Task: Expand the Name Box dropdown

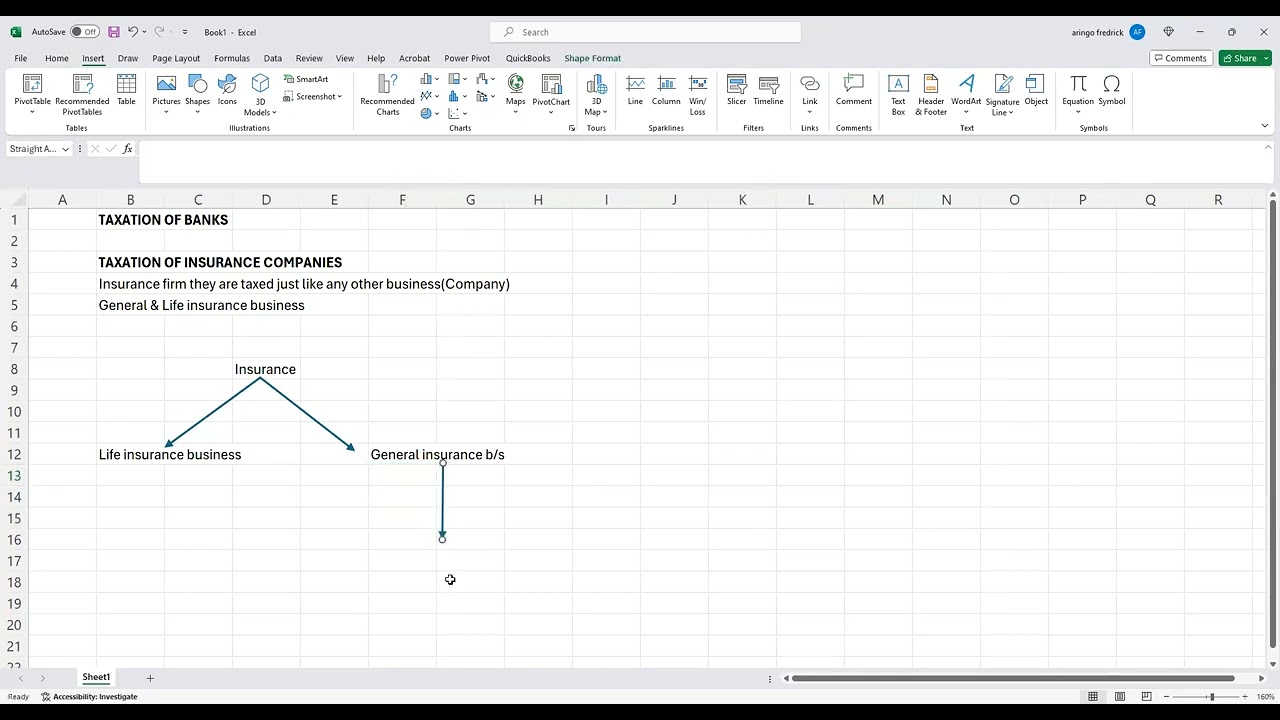Action: pos(65,149)
